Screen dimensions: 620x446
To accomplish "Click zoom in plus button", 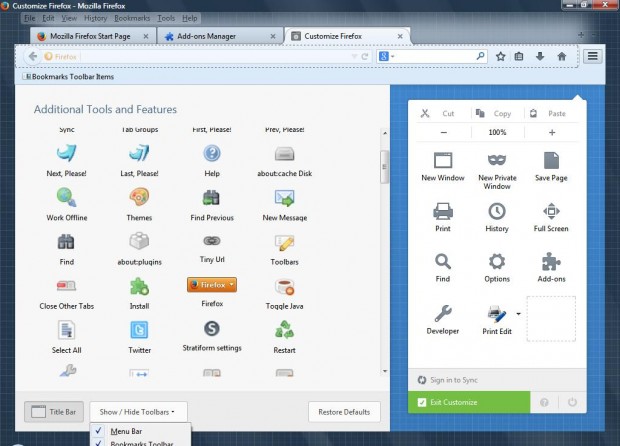I will 552,132.
